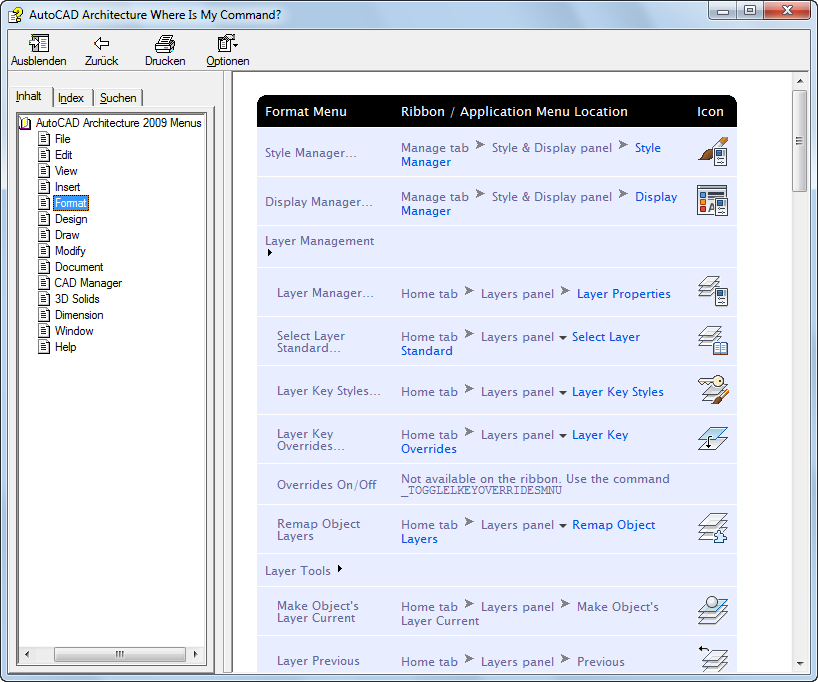Screen dimensions: 818x682
Task: Click Make Object's Layer Current icon
Action: (x=713, y=610)
